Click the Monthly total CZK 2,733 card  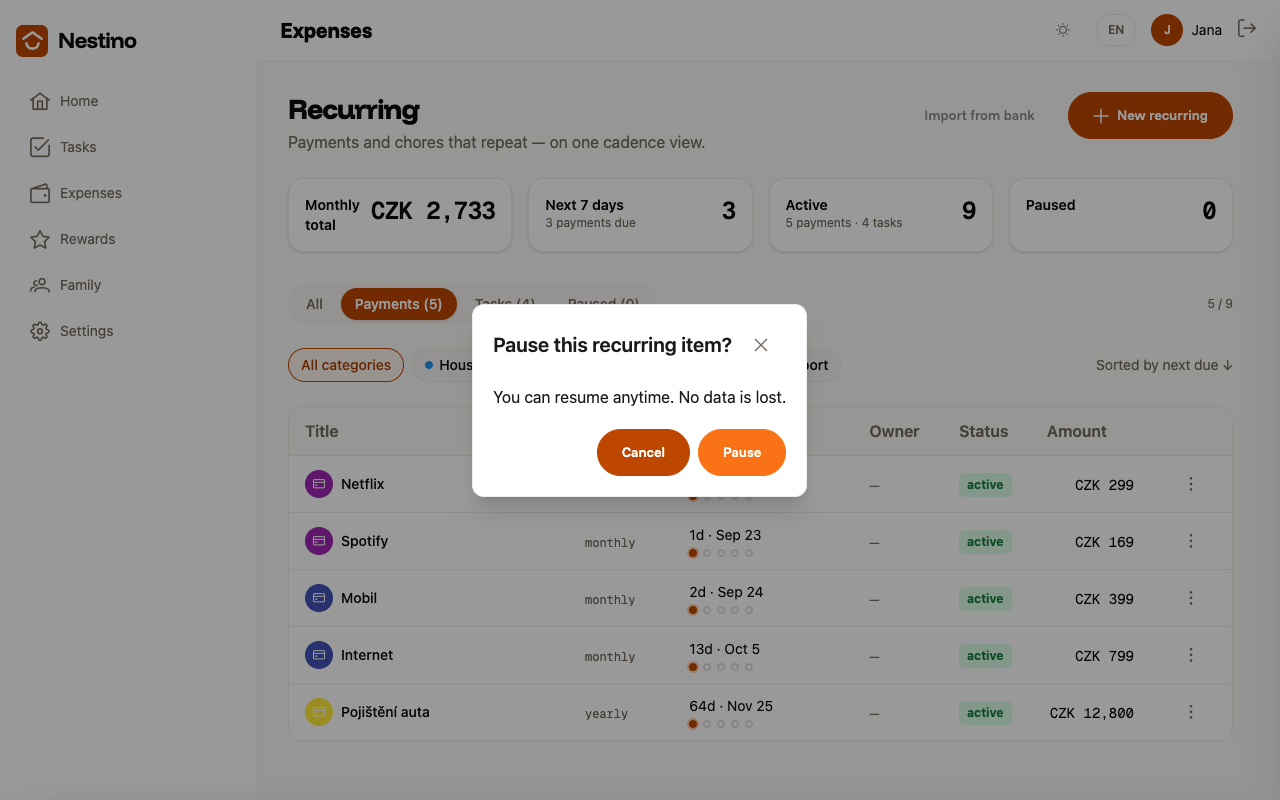click(400, 215)
